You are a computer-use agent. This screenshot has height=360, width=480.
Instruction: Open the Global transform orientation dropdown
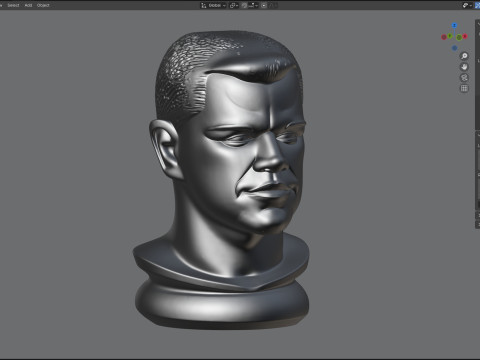pos(213,5)
